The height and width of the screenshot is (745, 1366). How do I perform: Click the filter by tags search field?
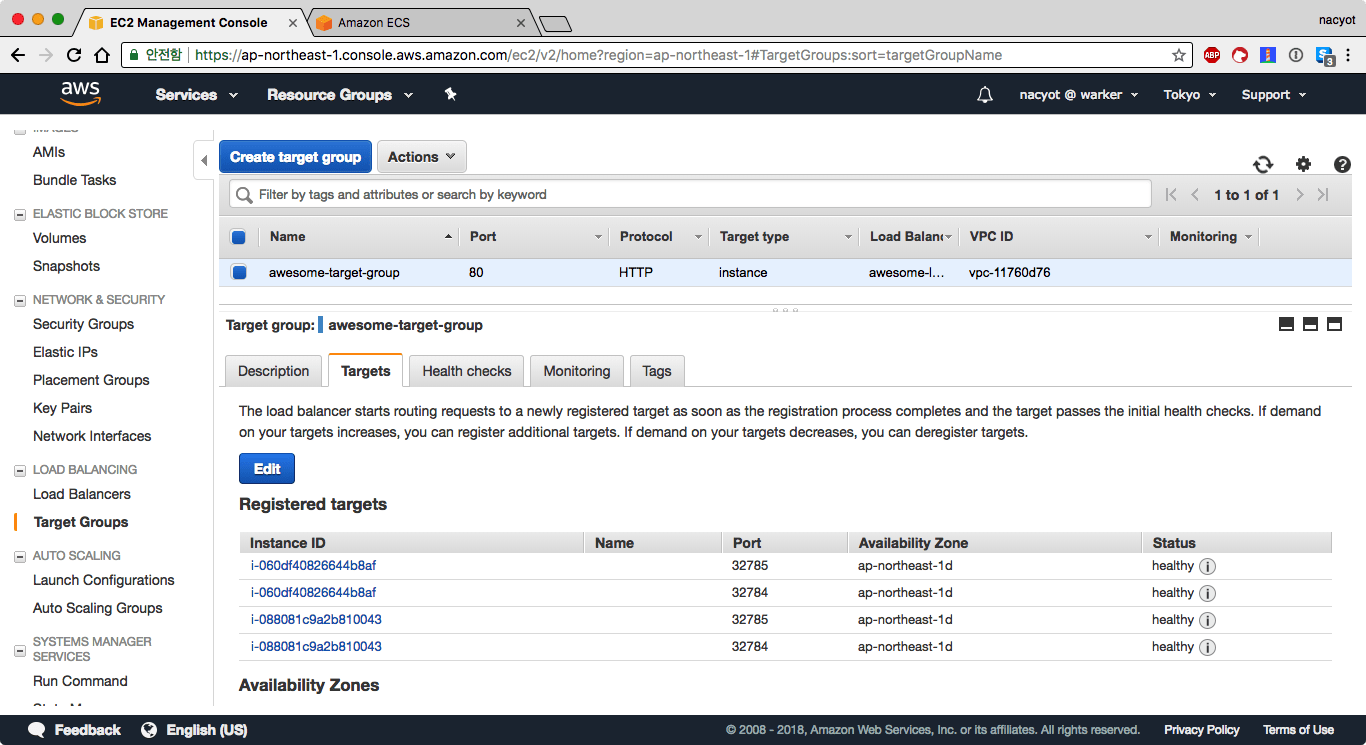coord(690,195)
